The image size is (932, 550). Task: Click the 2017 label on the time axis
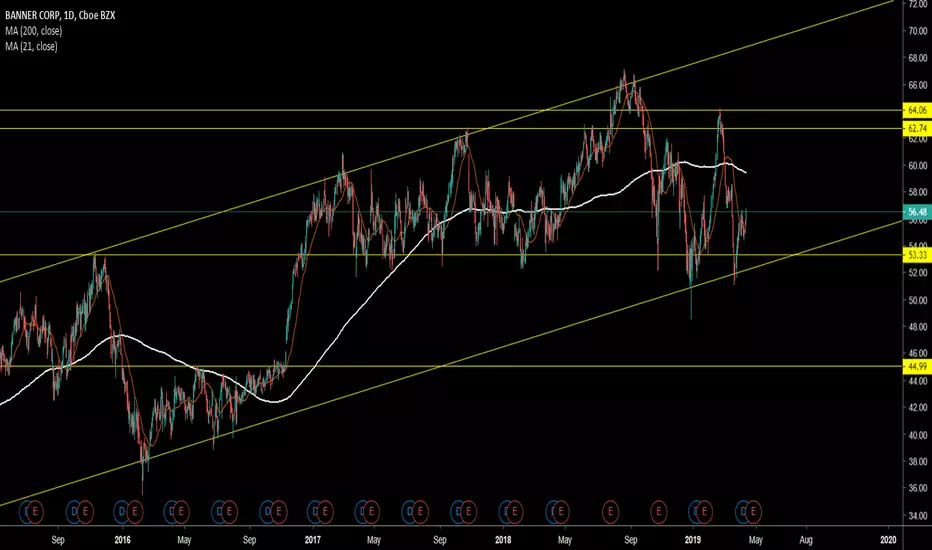click(x=313, y=540)
